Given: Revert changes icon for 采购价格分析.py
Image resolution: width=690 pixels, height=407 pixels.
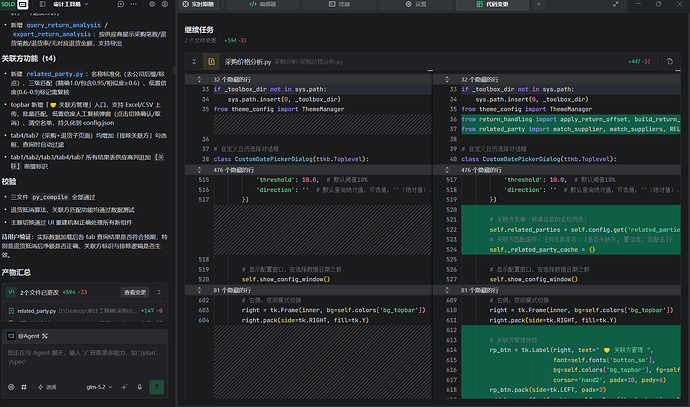Looking at the screenshot, I should point(670,62).
